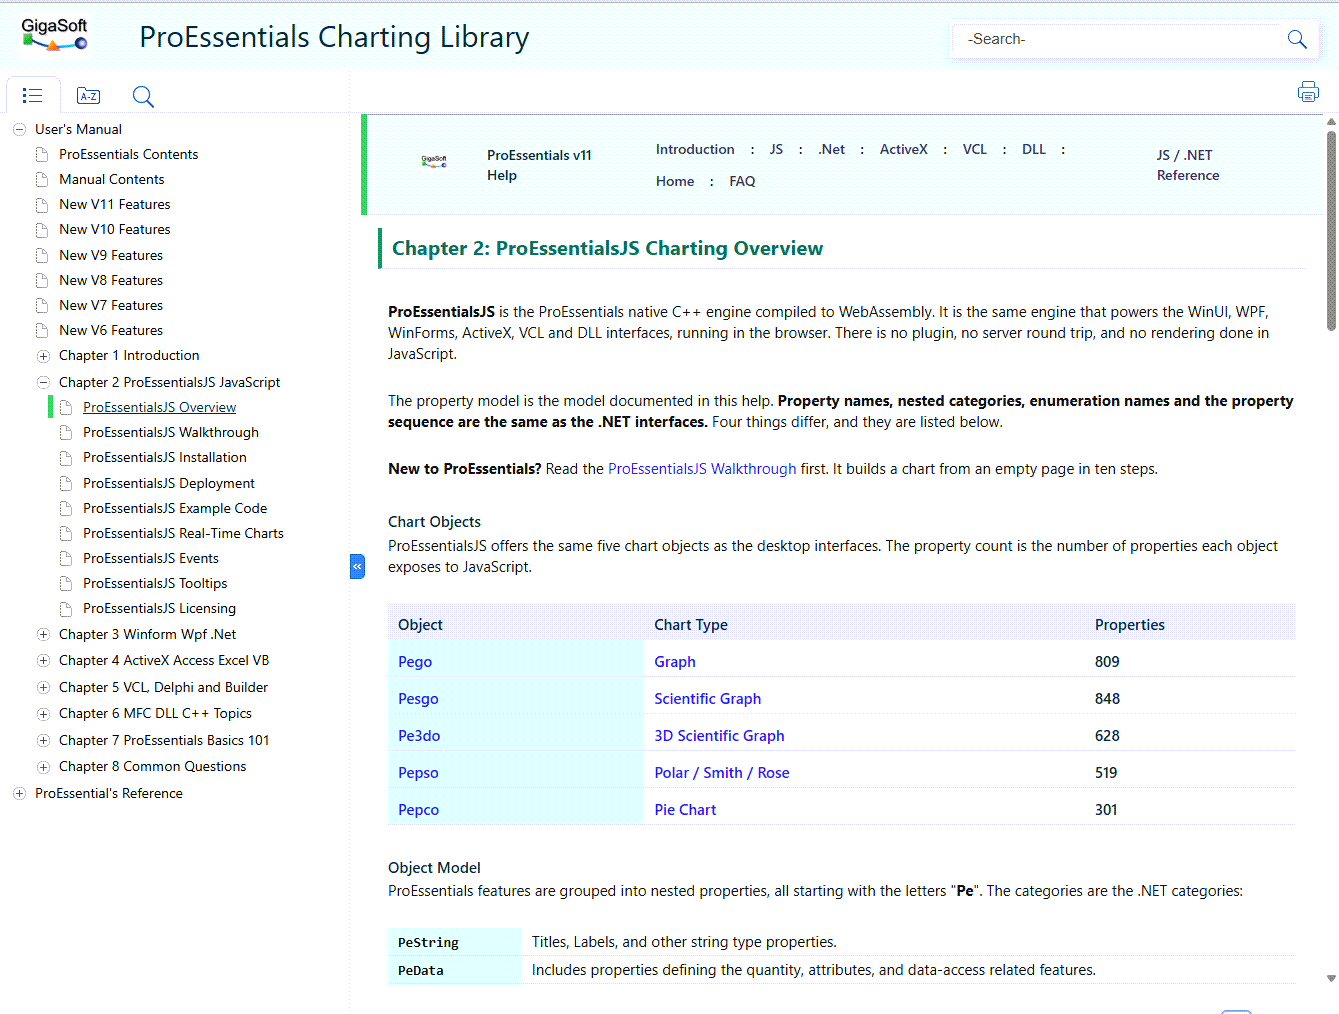Open ProEssentialsJS Licensing topic
This screenshot has width=1339, height=1014.
click(159, 608)
